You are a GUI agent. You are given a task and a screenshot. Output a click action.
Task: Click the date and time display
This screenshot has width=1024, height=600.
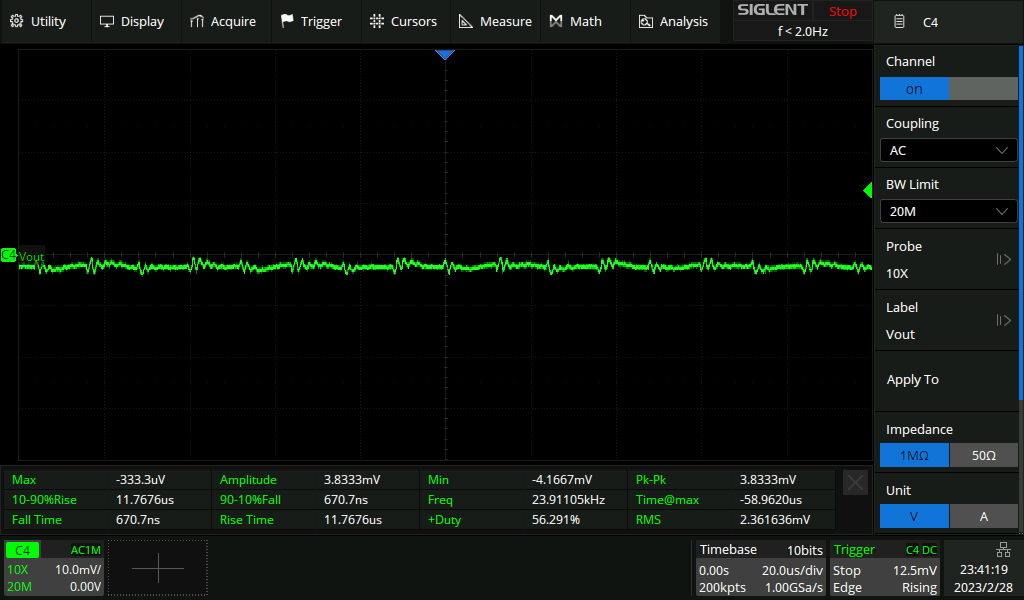point(983,578)
